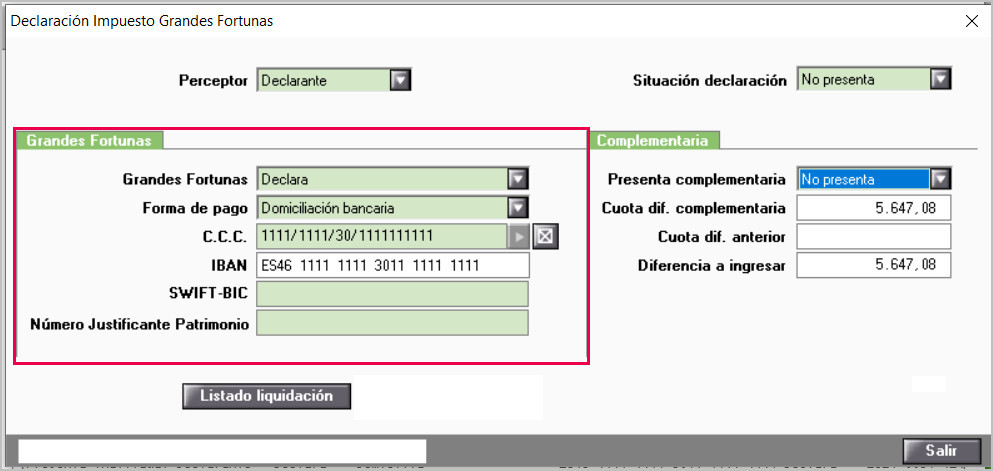Click the Salir button

941,451
